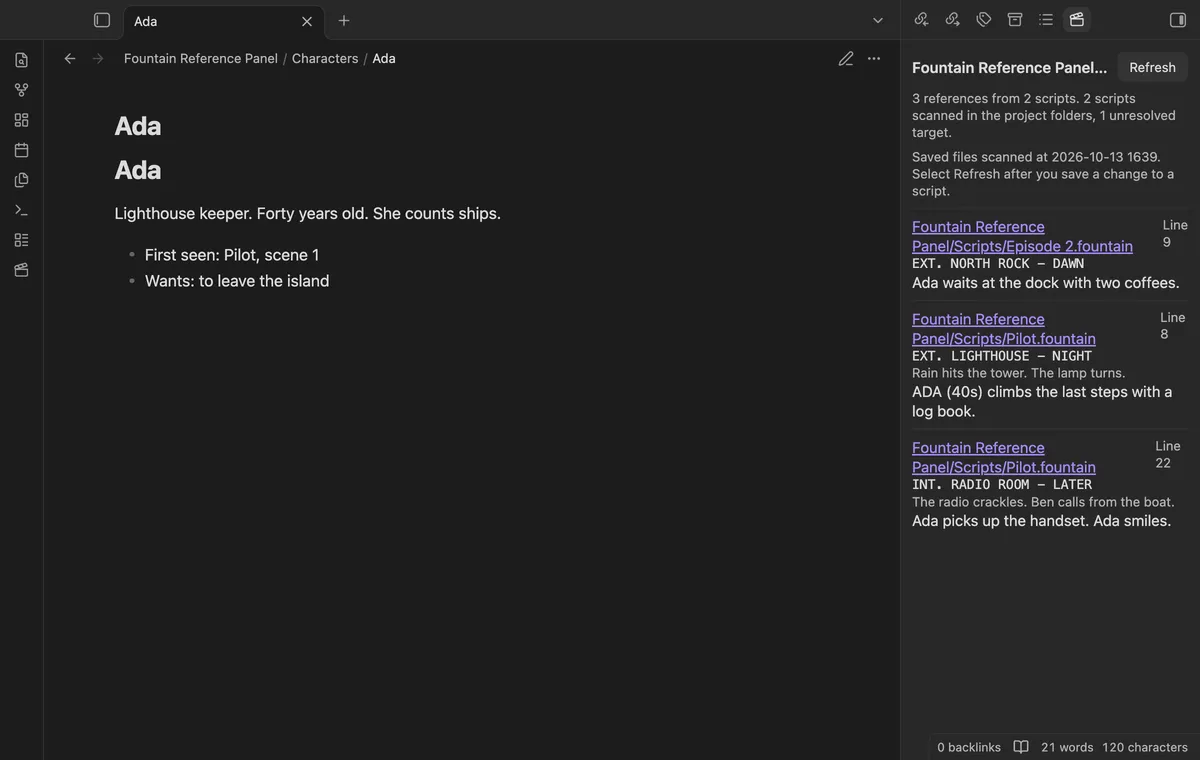
Task: Switch editing mode with the pencil icon
Action: [846, 59]
